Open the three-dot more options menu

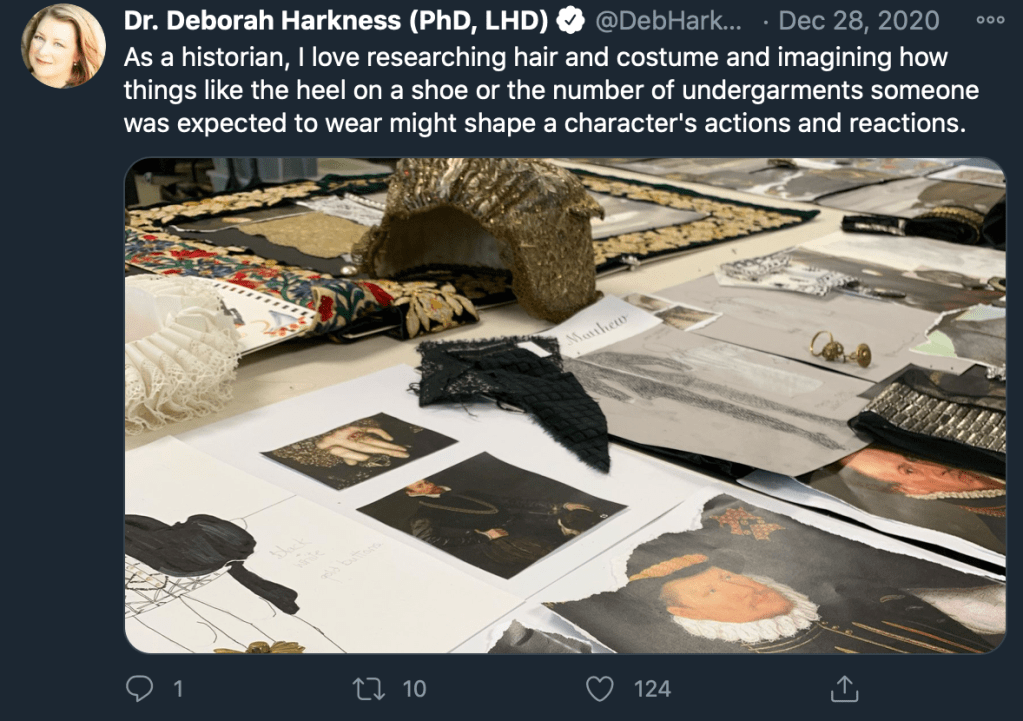click(x=990, y=20)
